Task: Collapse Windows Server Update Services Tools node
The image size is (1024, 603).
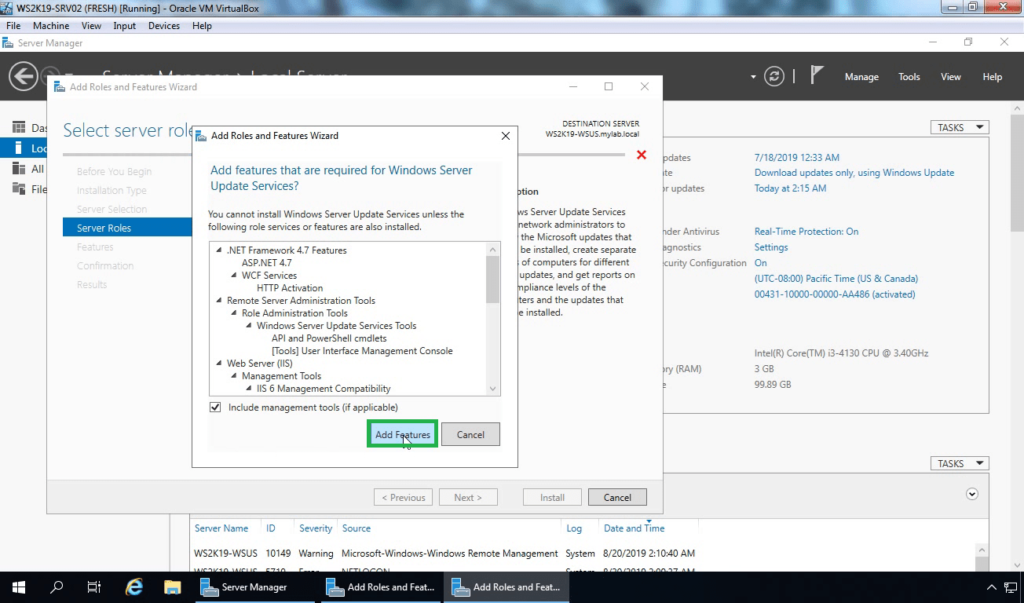Action: [x=248, y=325]
